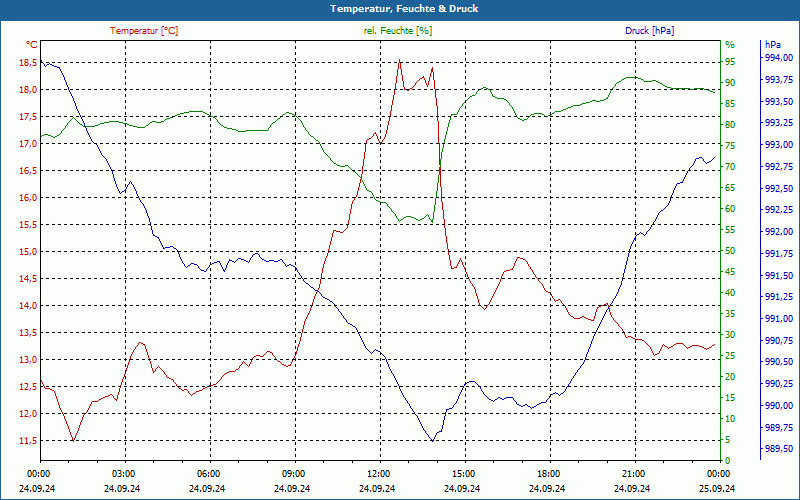Pick the 15:00 time axis label

[462, 474]
